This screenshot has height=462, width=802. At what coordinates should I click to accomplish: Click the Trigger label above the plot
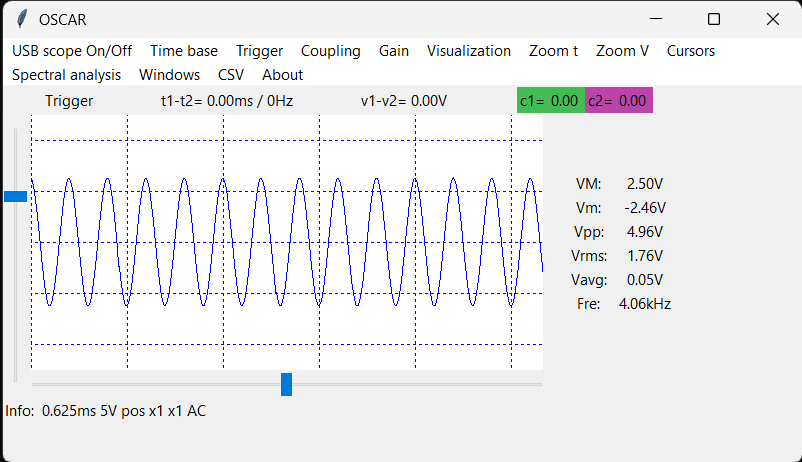[x=69, y=101]
